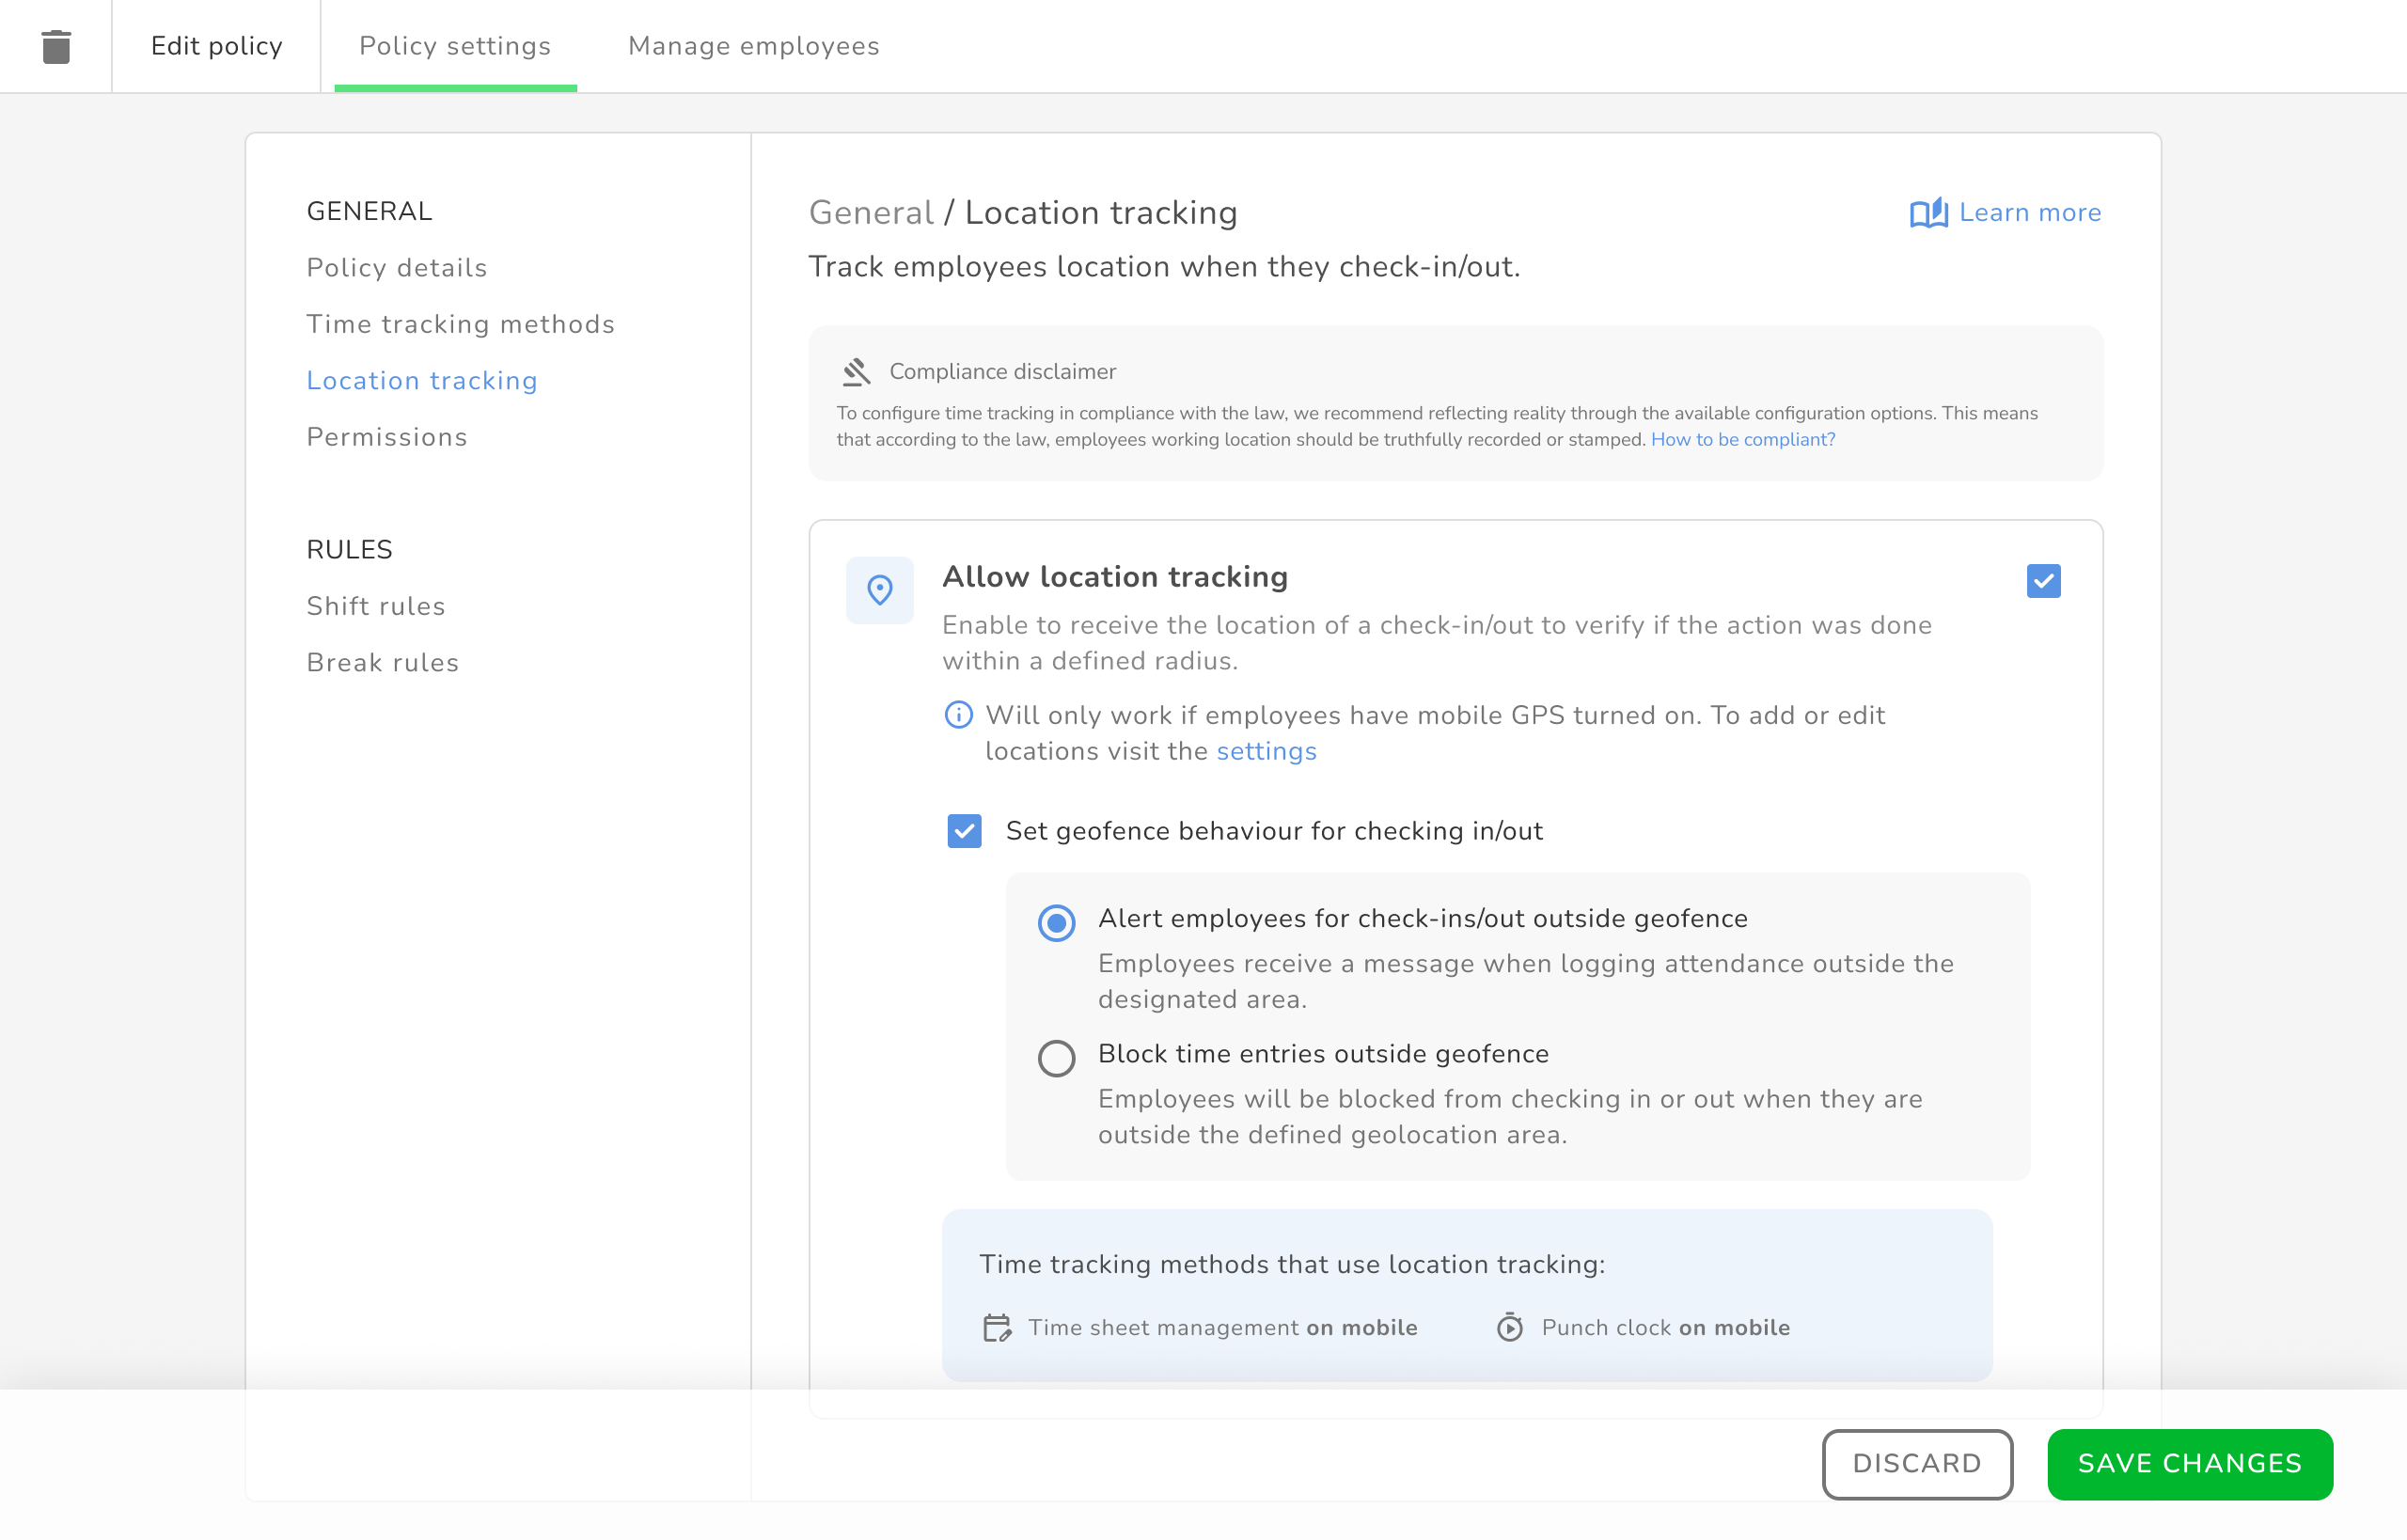Toggle Set geofence behaviour checkbox
The image size is (2407, 1540).
click(964, 831)
